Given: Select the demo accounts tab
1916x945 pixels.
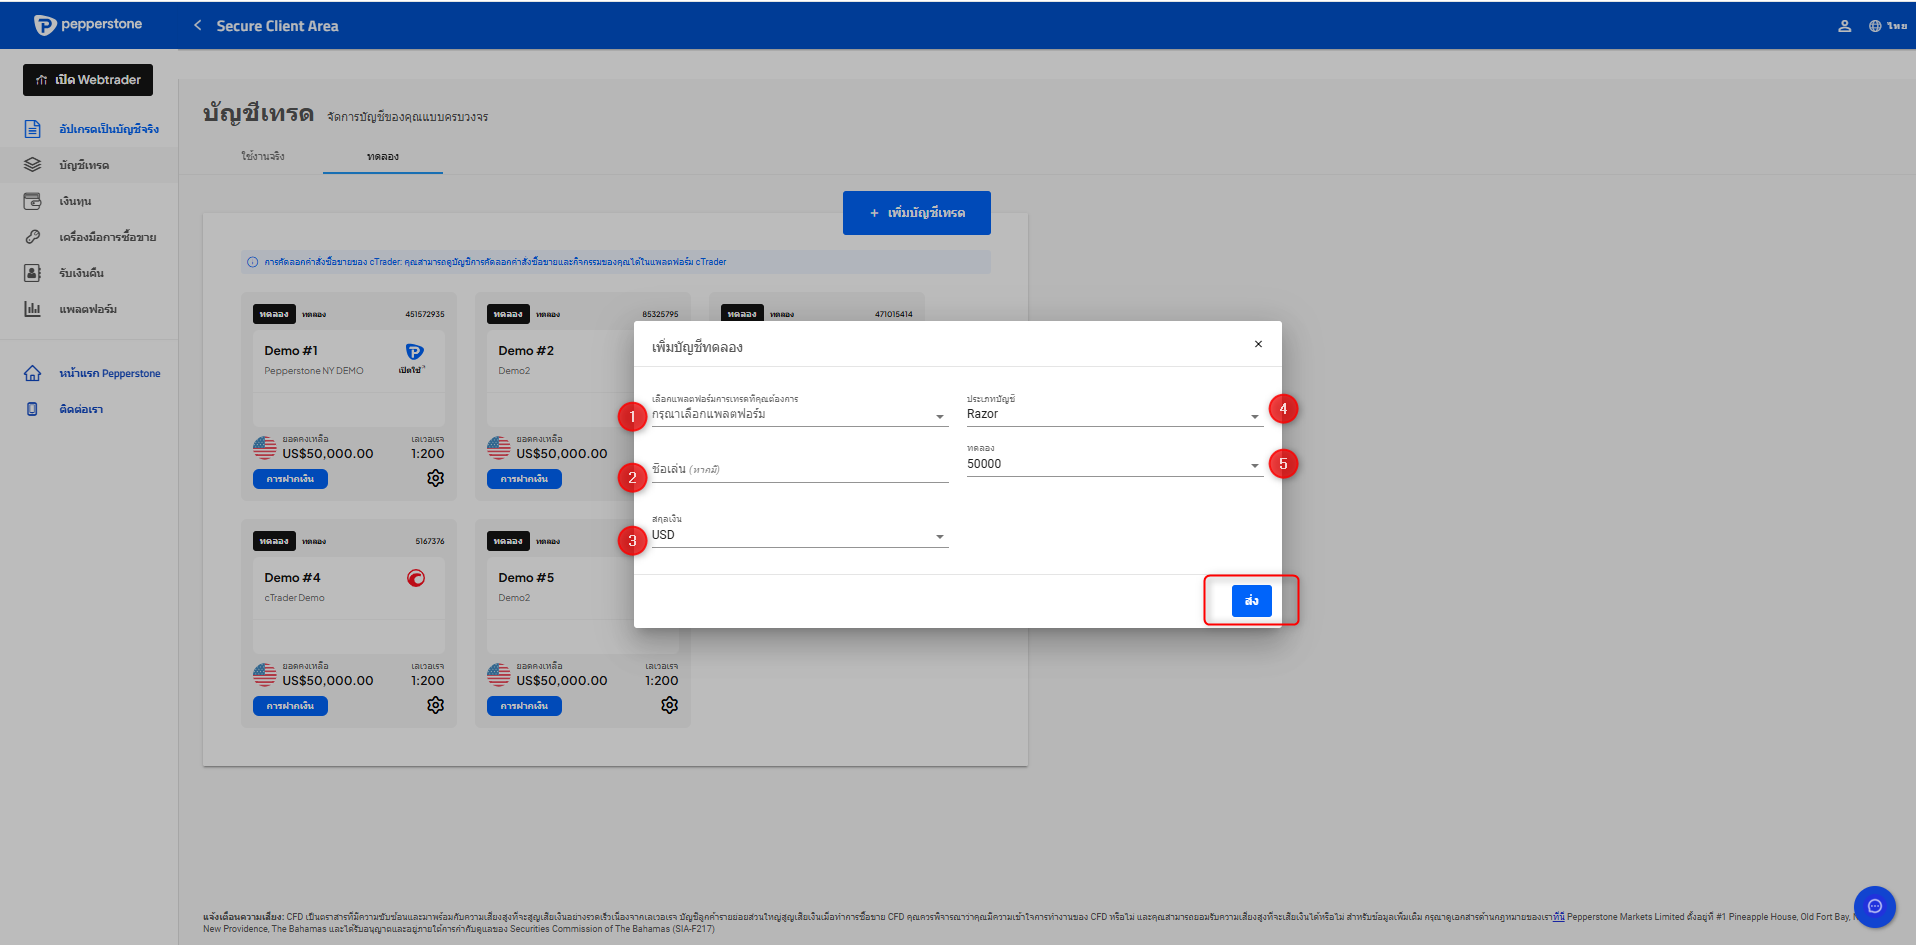Looking at the screenshot, I should tap(382, 157).
